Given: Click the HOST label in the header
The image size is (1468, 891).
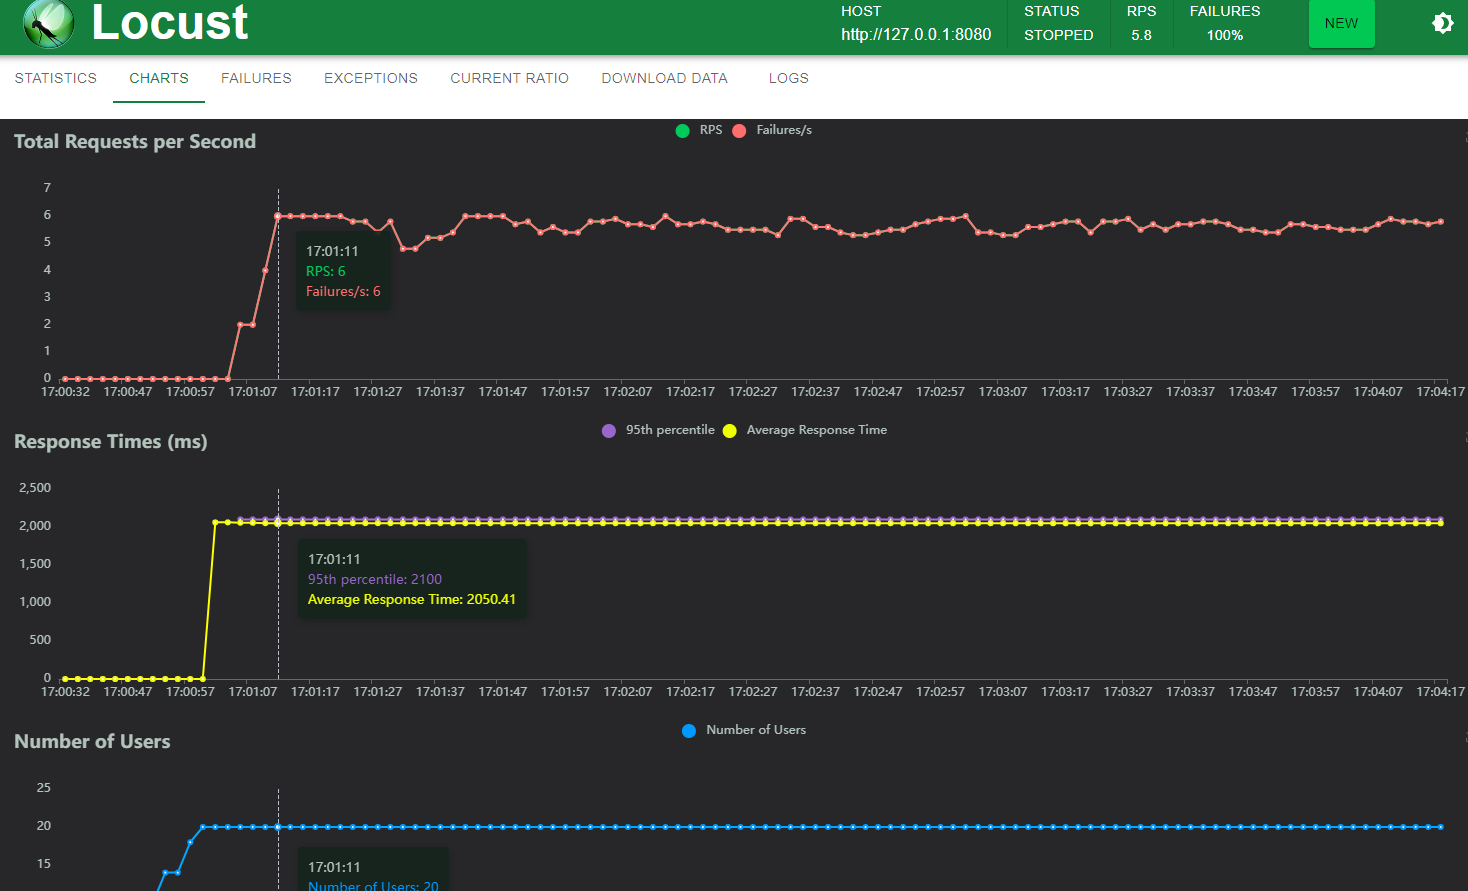Looking at the screenshot, I should [x=861, y=11].
